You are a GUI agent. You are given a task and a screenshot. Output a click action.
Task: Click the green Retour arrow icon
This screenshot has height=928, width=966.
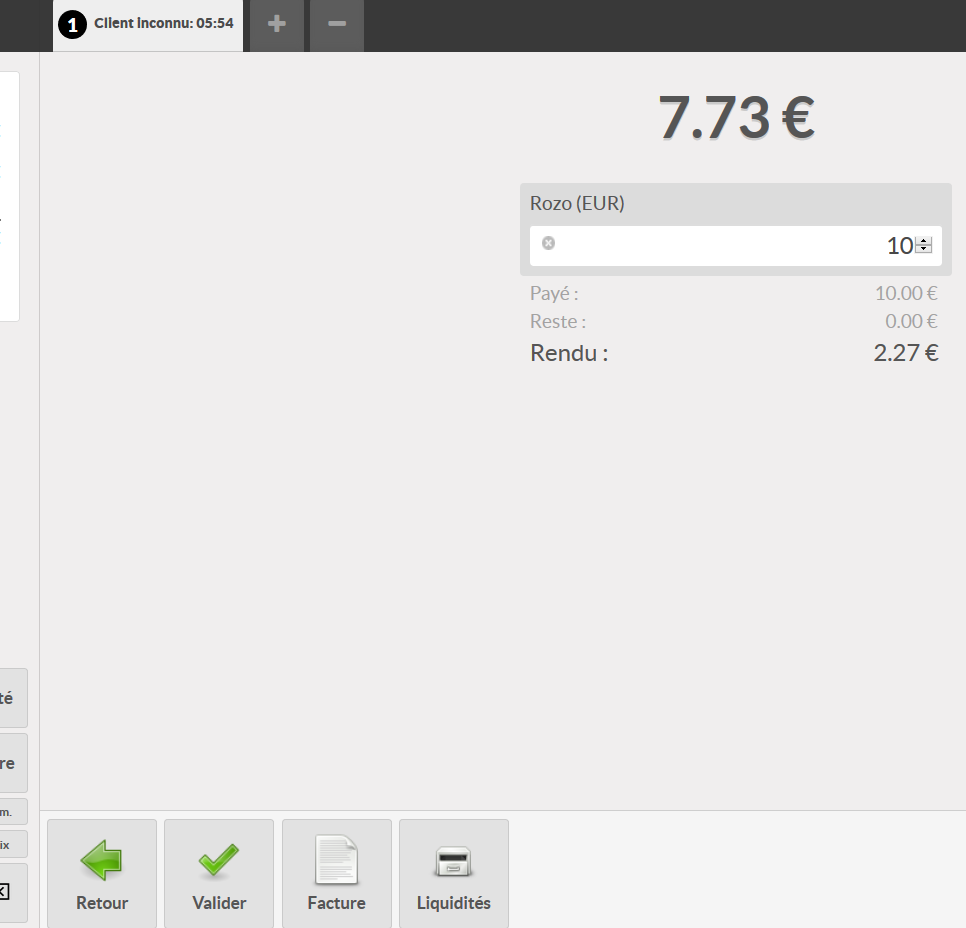pyautogui.click(x=101, y=860)
